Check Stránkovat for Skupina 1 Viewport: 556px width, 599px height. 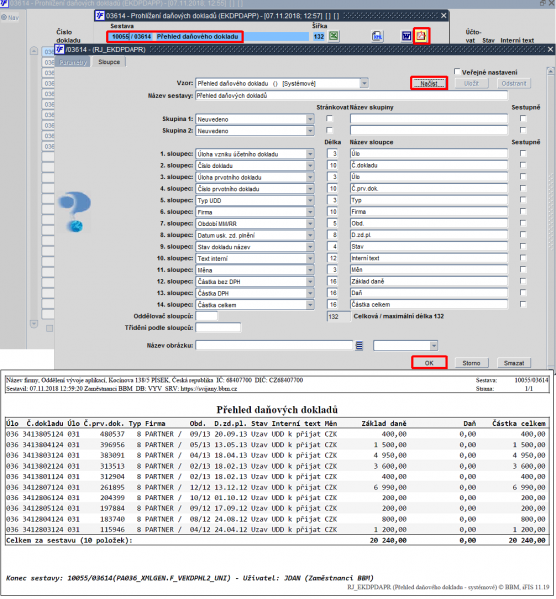[329, 119]
